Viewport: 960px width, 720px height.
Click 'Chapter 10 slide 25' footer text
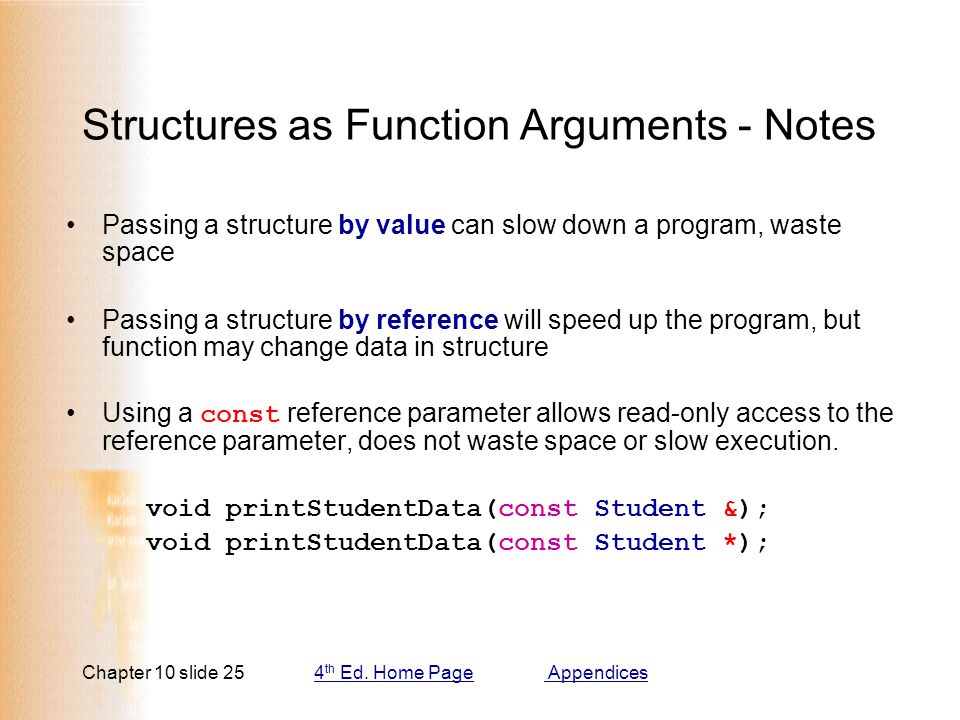point(163,672)
